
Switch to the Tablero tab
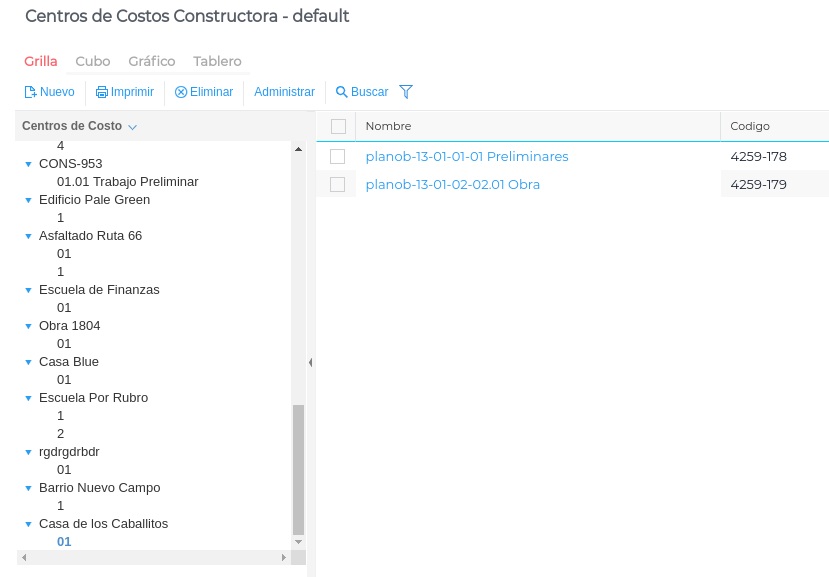pyautogui.click(x=217, y=61)
